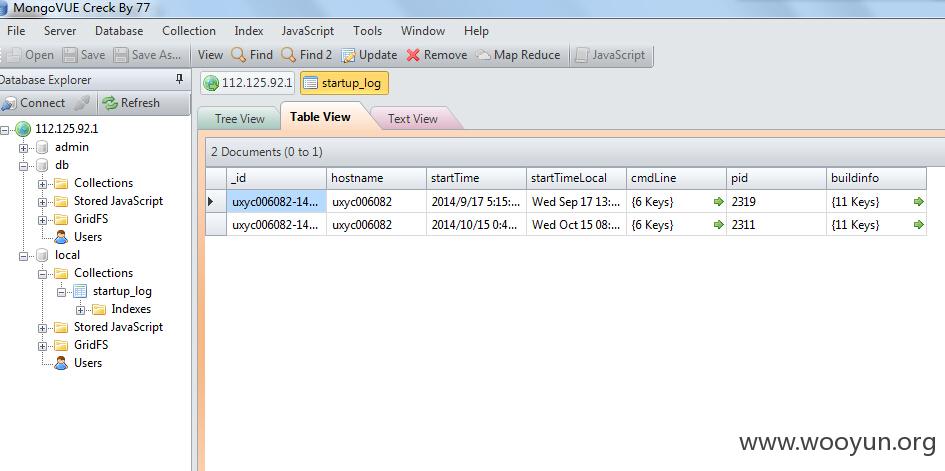Expand the Indexes folder node

pyautogui.click(x=80, y=310)
